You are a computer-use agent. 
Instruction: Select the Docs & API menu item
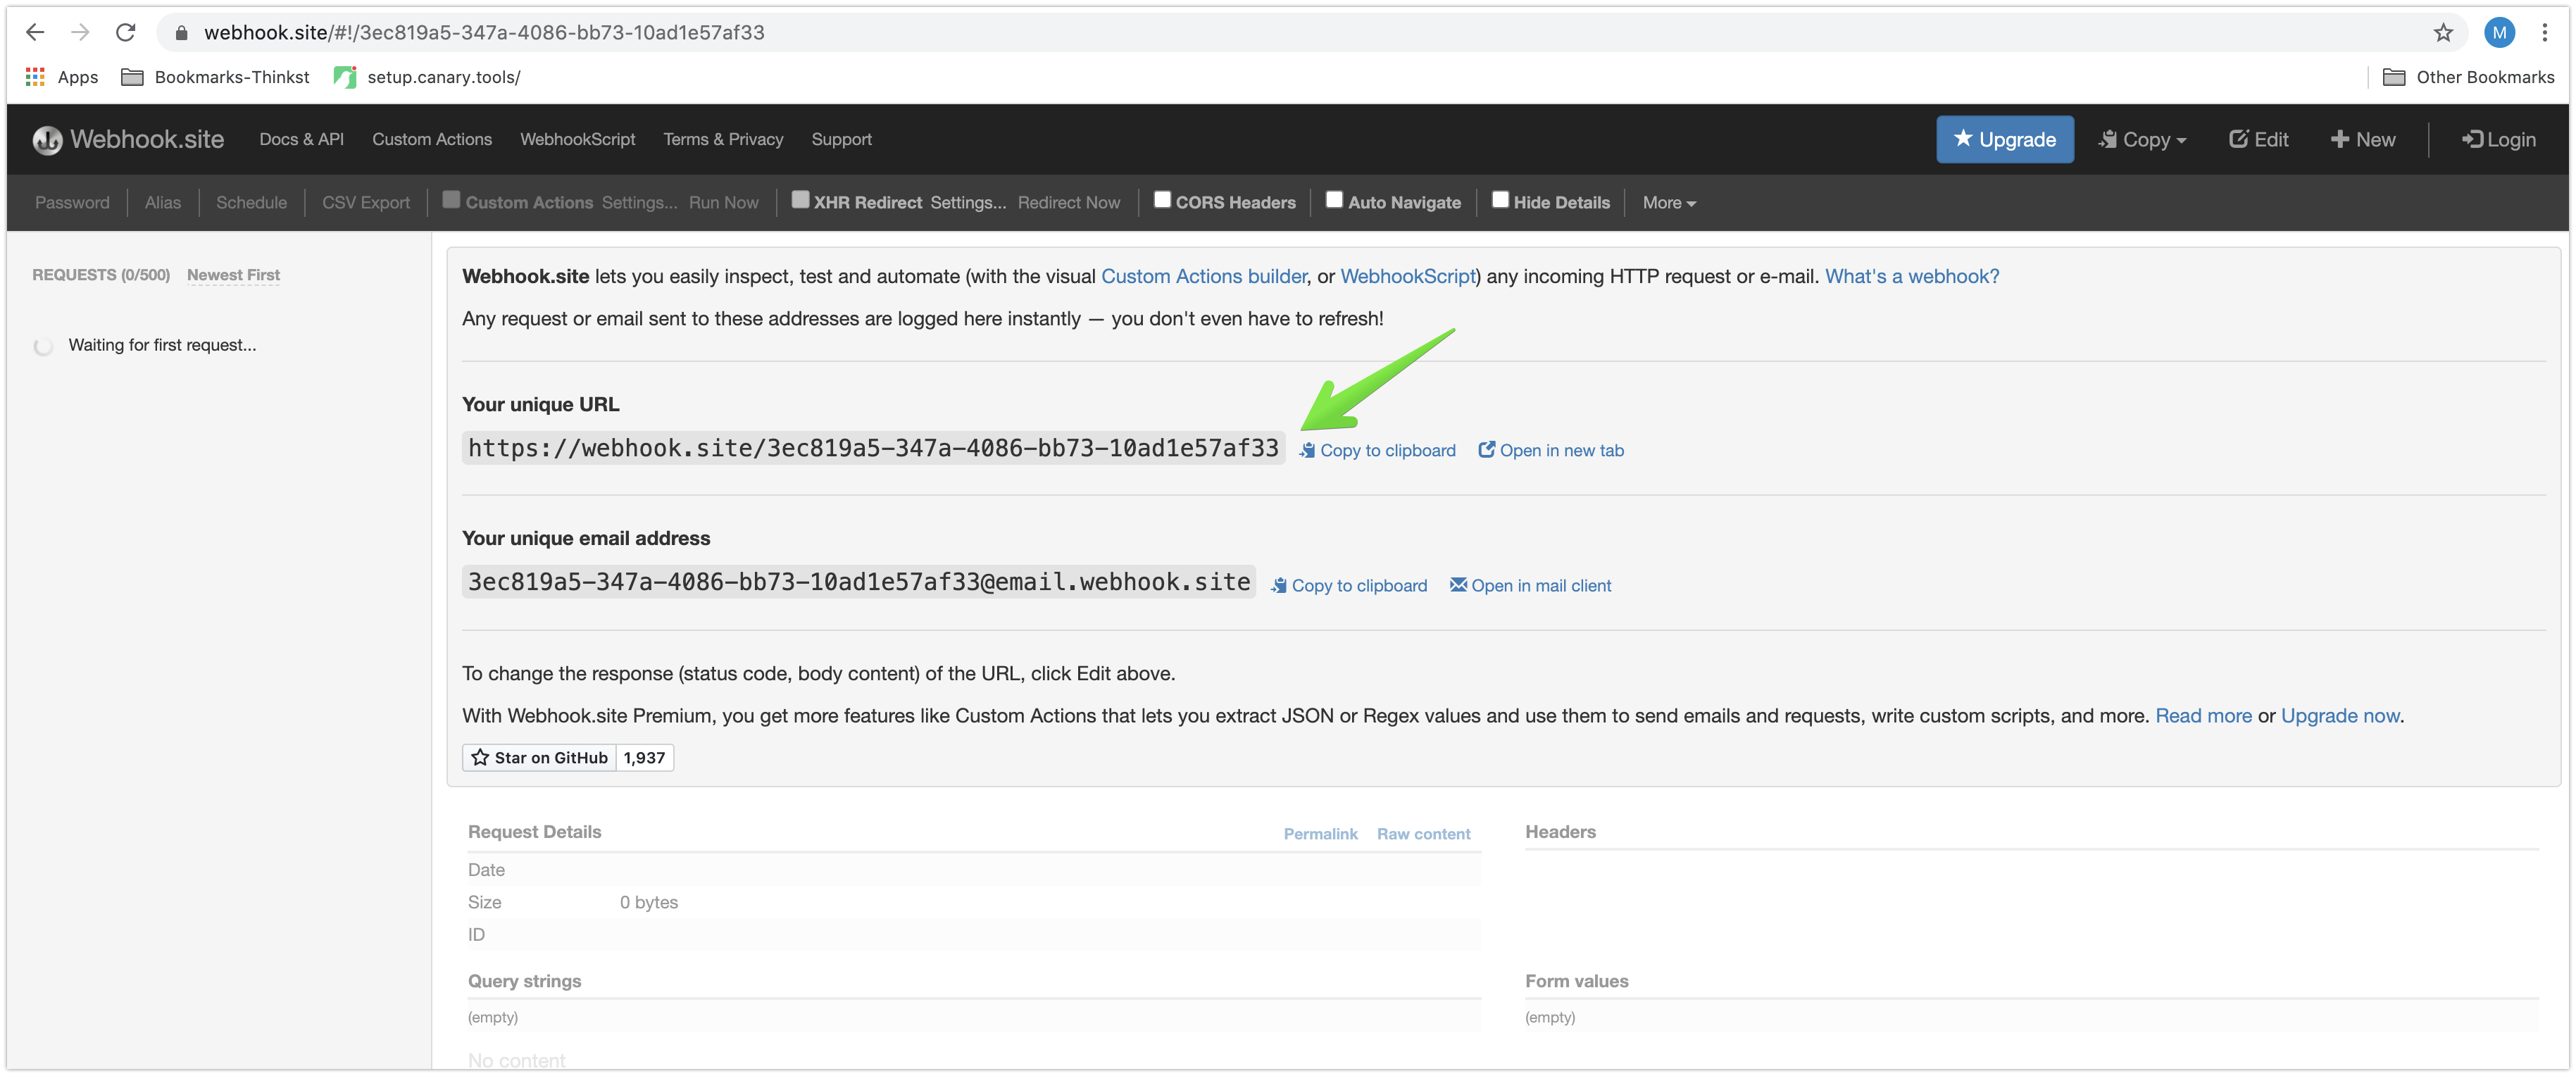click(x=302, y=139)
